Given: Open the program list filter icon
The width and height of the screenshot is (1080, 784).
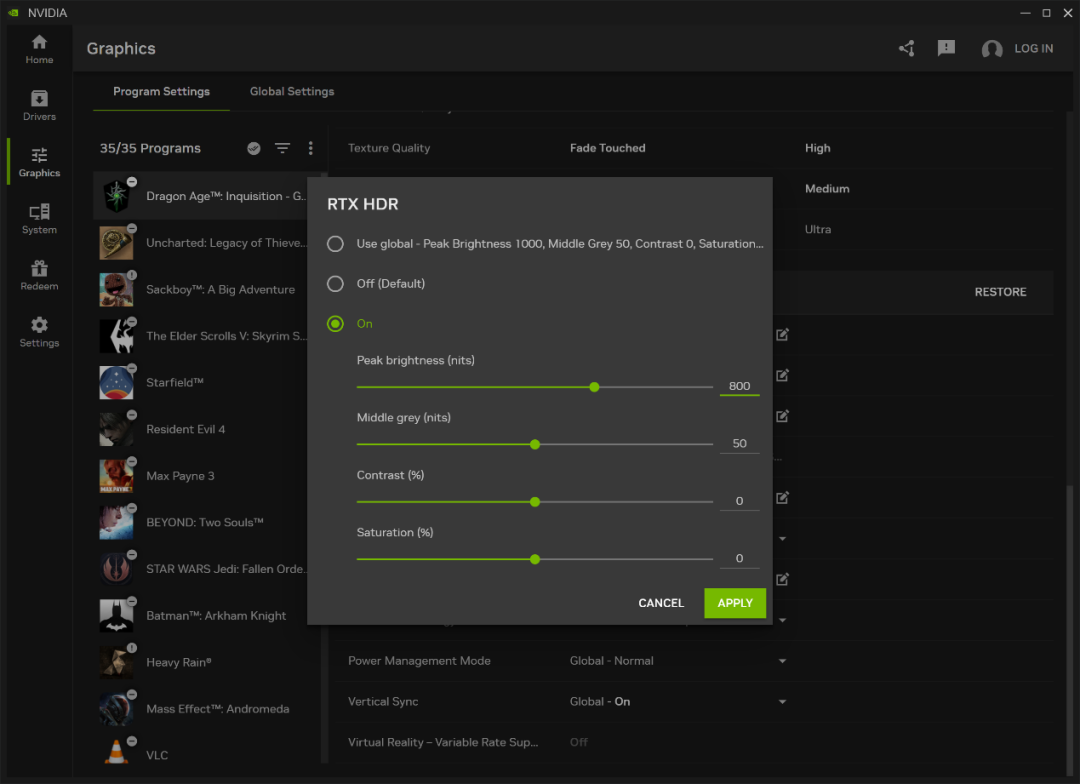Looking at the screenshot, I should [x=283, y=148].
